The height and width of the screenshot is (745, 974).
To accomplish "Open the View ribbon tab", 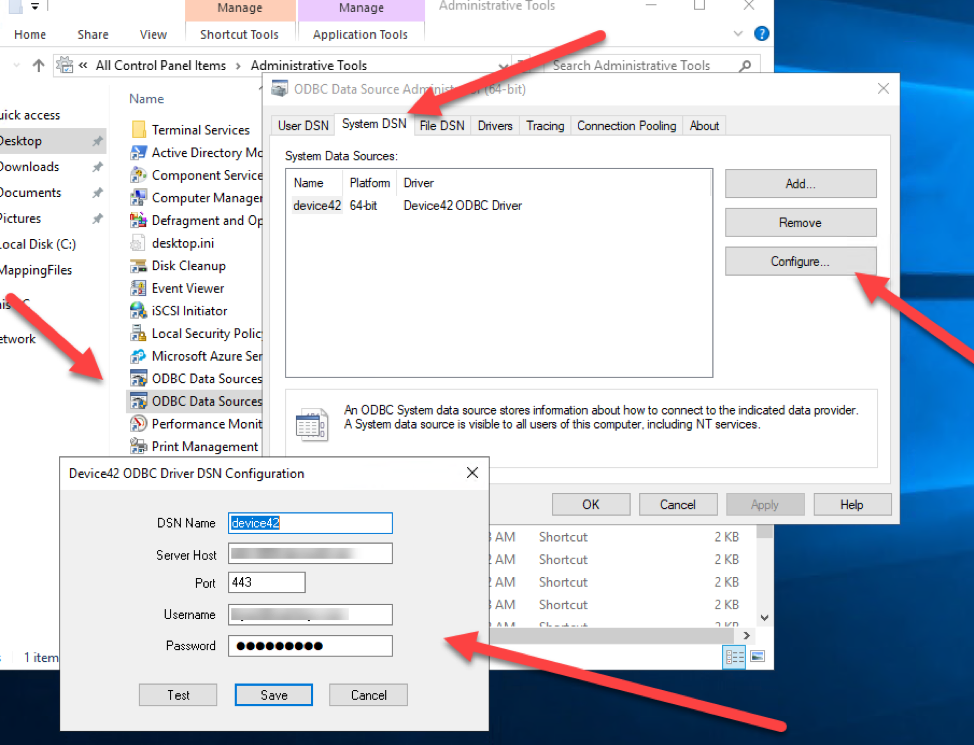I will pyautogui.click(x=153, y=34).
